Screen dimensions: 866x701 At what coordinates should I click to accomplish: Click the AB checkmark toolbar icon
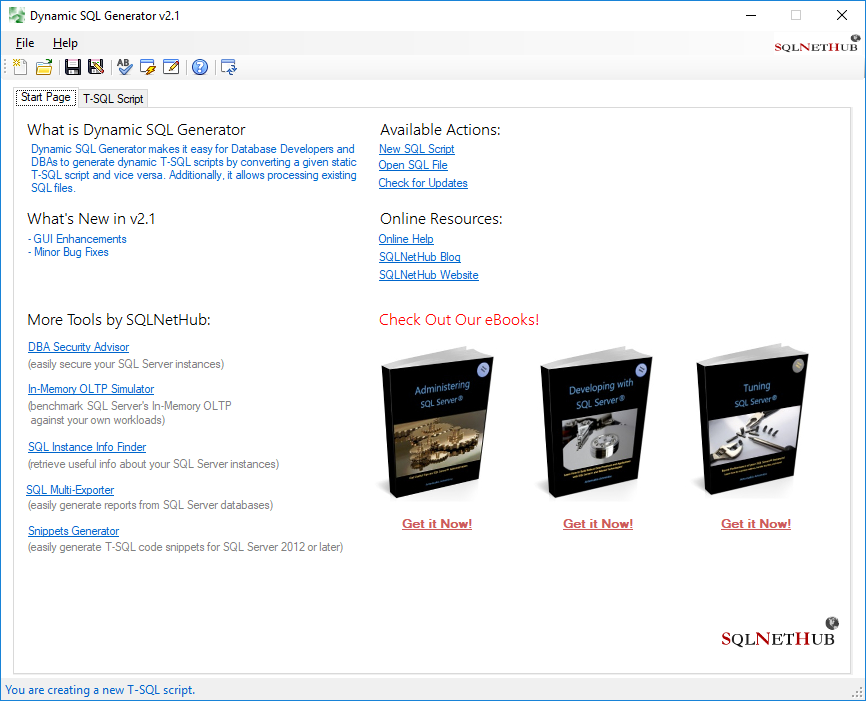125,67
